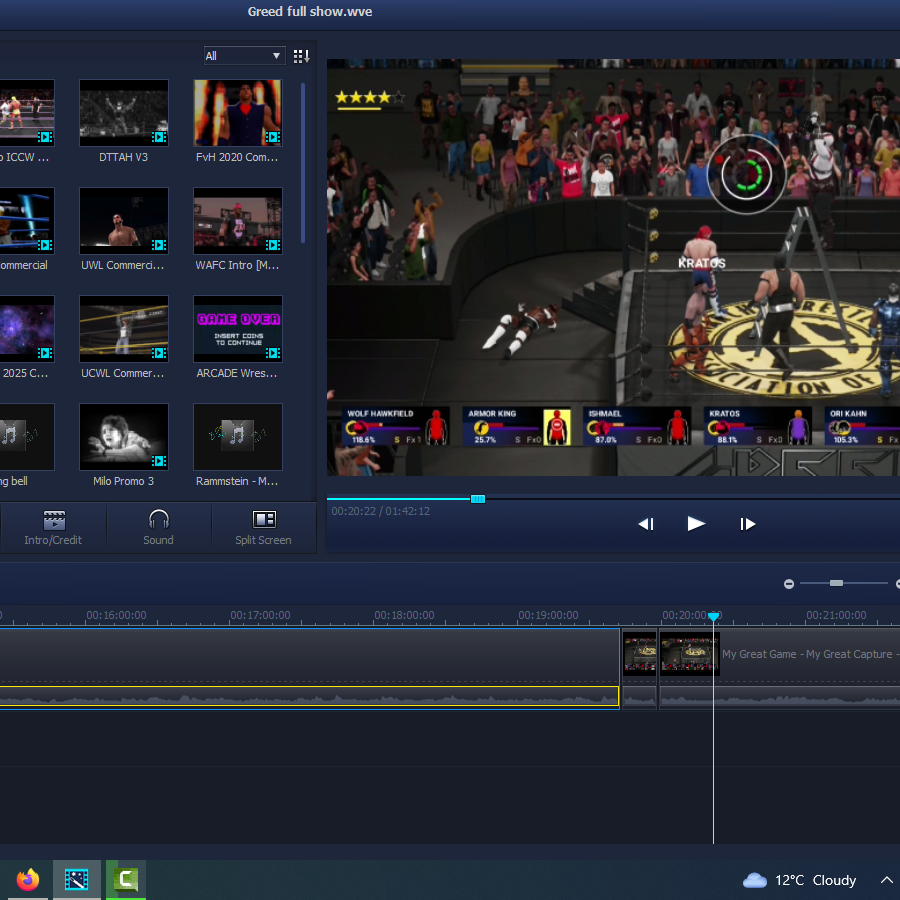Open the 12°C Cloudy weather widget
Screen dimensions: 900x900
point(799,880)
